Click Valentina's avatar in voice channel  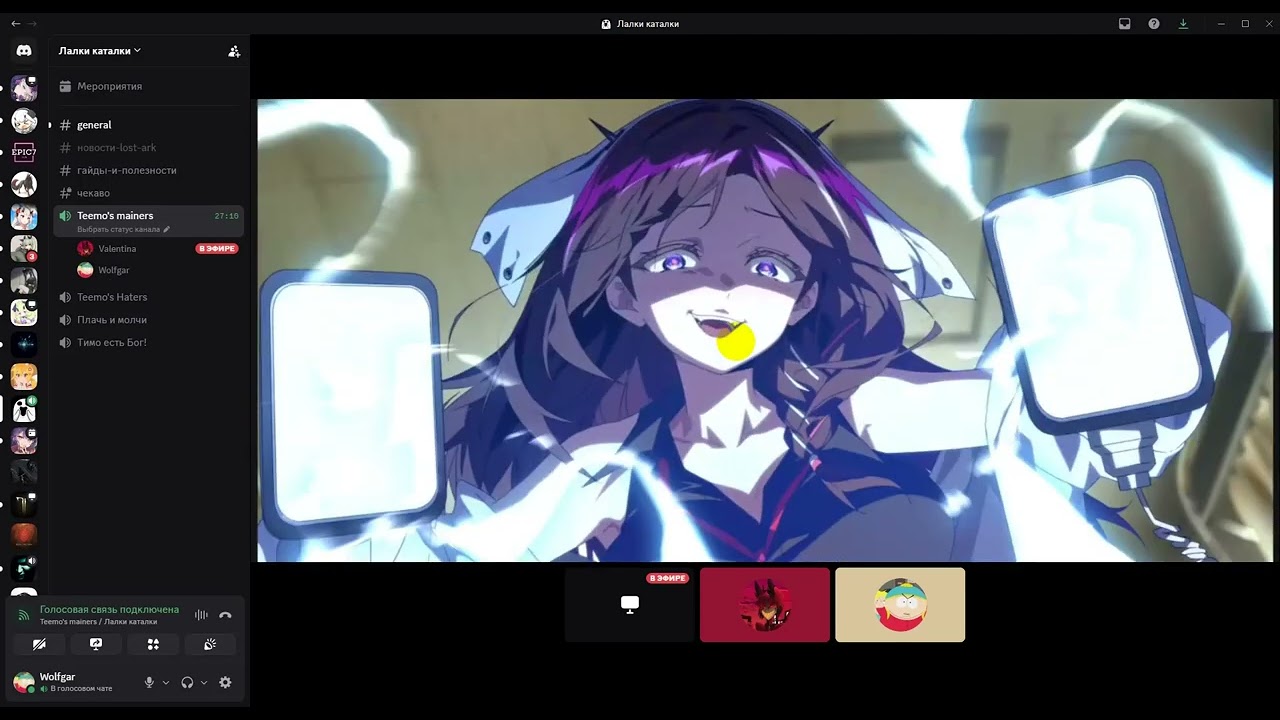(x=85, y=248)
